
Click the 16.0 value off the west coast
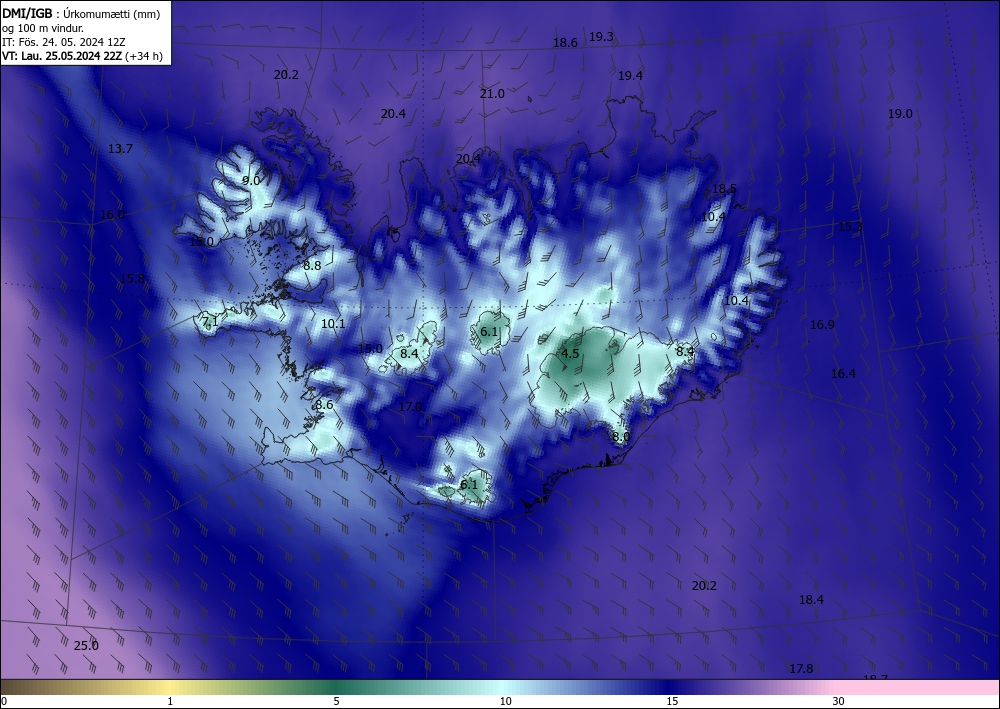tap(112, 215)
